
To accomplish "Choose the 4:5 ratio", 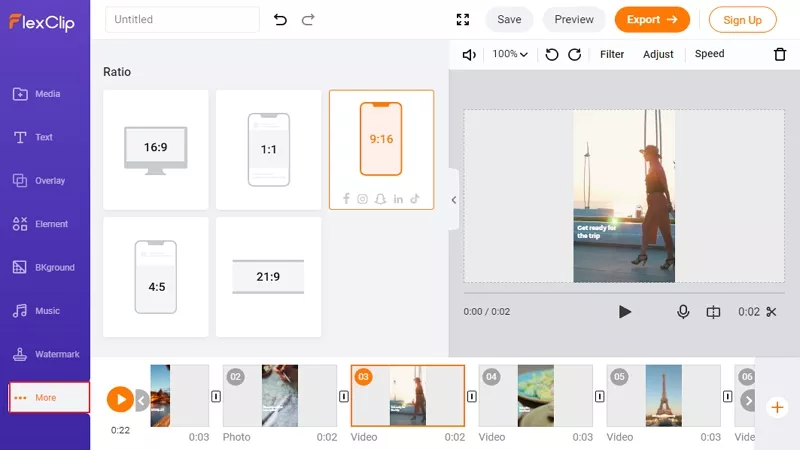I will 156,277.
